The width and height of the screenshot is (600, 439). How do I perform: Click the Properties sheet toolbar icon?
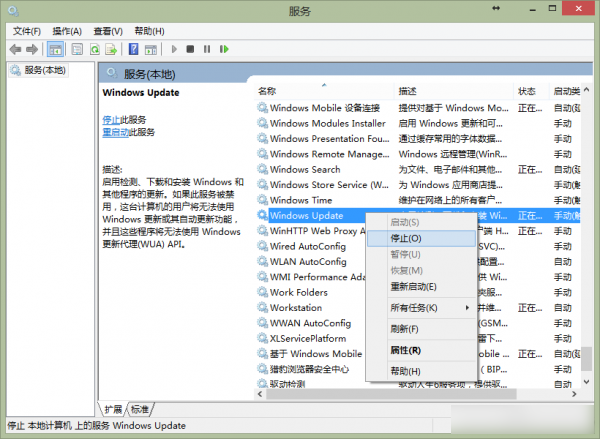click(x=77, y=49)
